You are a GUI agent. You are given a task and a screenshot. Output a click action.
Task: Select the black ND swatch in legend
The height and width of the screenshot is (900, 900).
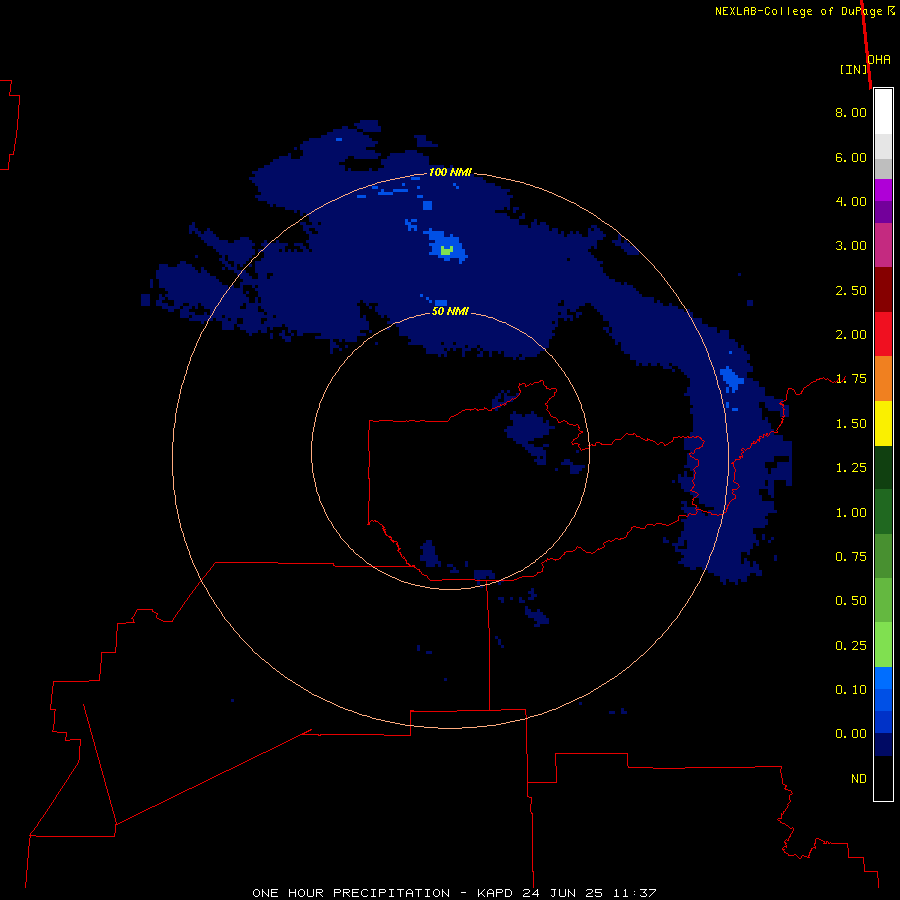tap(883, 778)
